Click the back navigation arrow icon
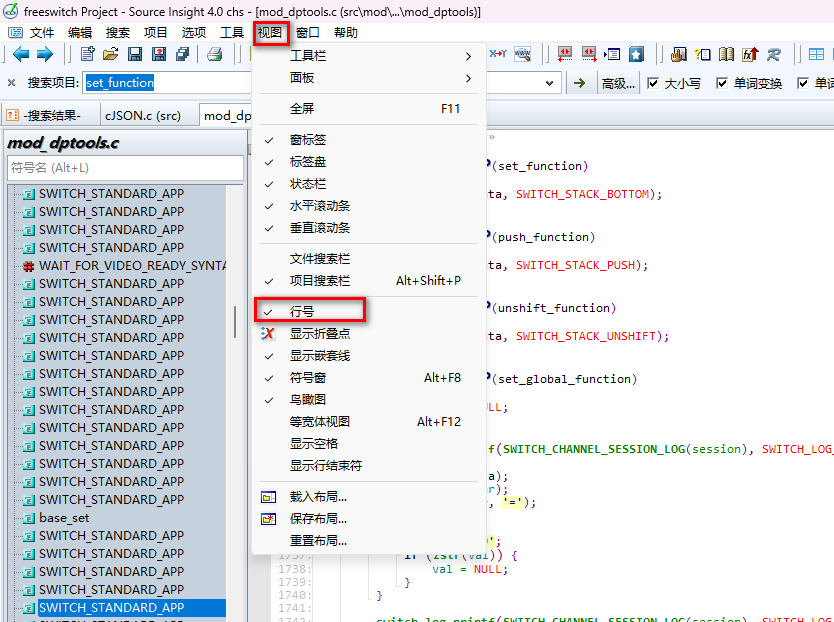 (x=20, y=53)
